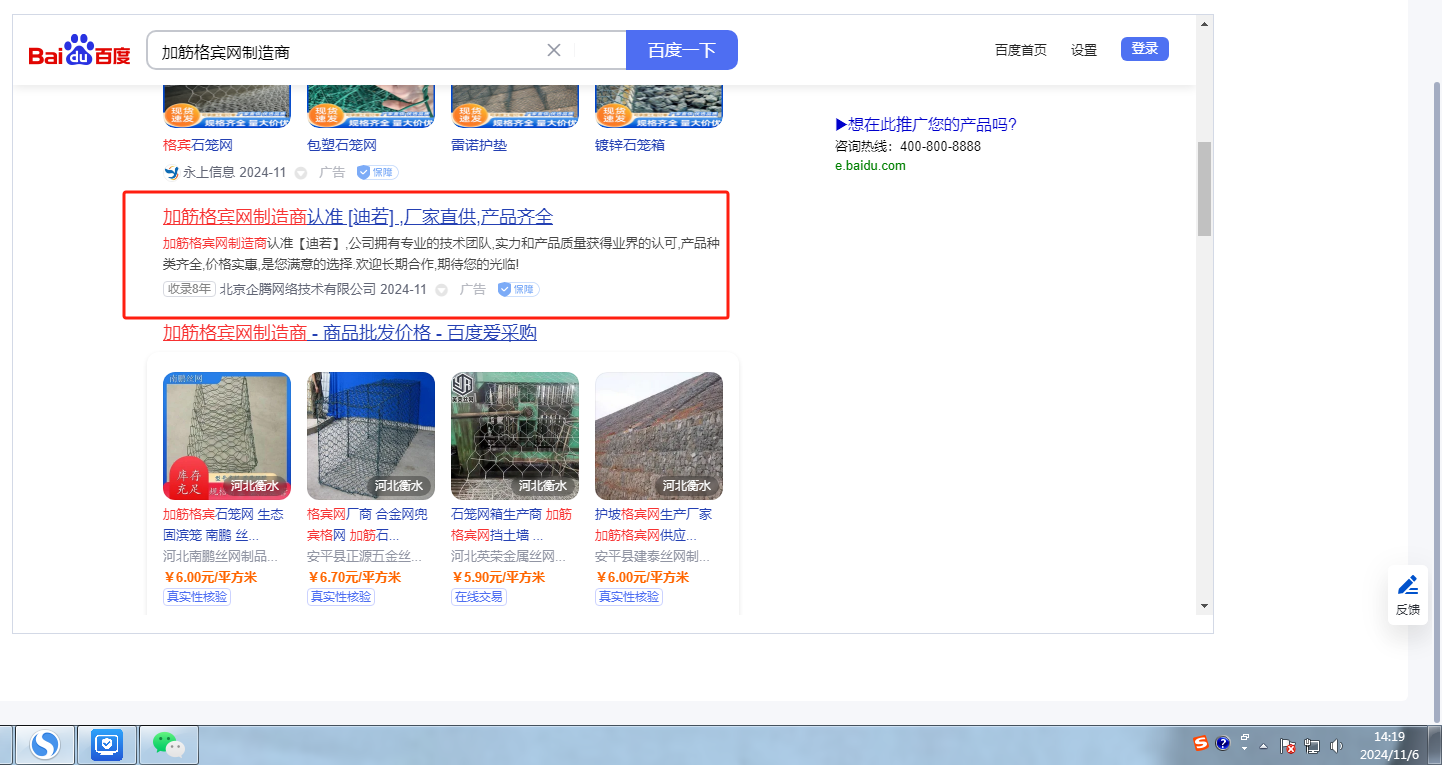Click the ¥6.70元/平方米 price
The image size is (1442, 765).
[354, 577]
